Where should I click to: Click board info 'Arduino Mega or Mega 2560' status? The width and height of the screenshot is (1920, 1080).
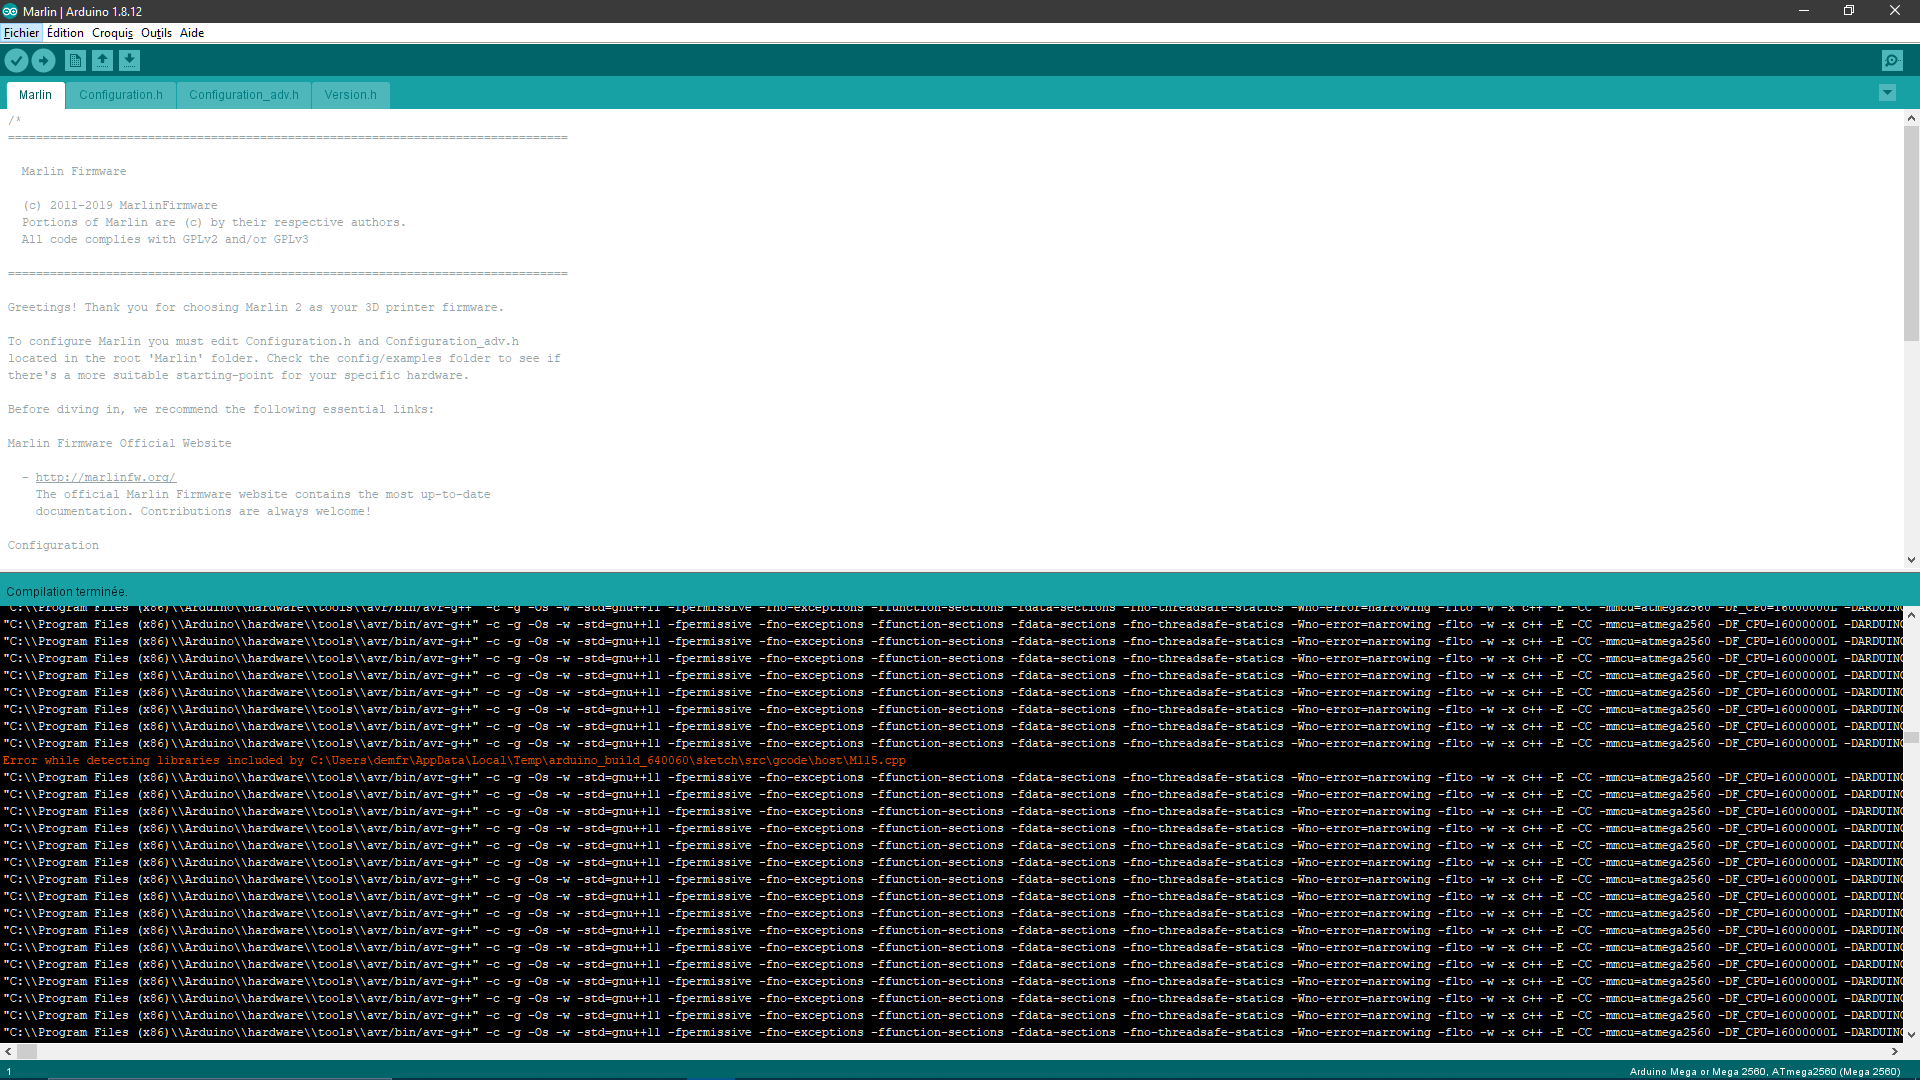coord(1764,1071)
